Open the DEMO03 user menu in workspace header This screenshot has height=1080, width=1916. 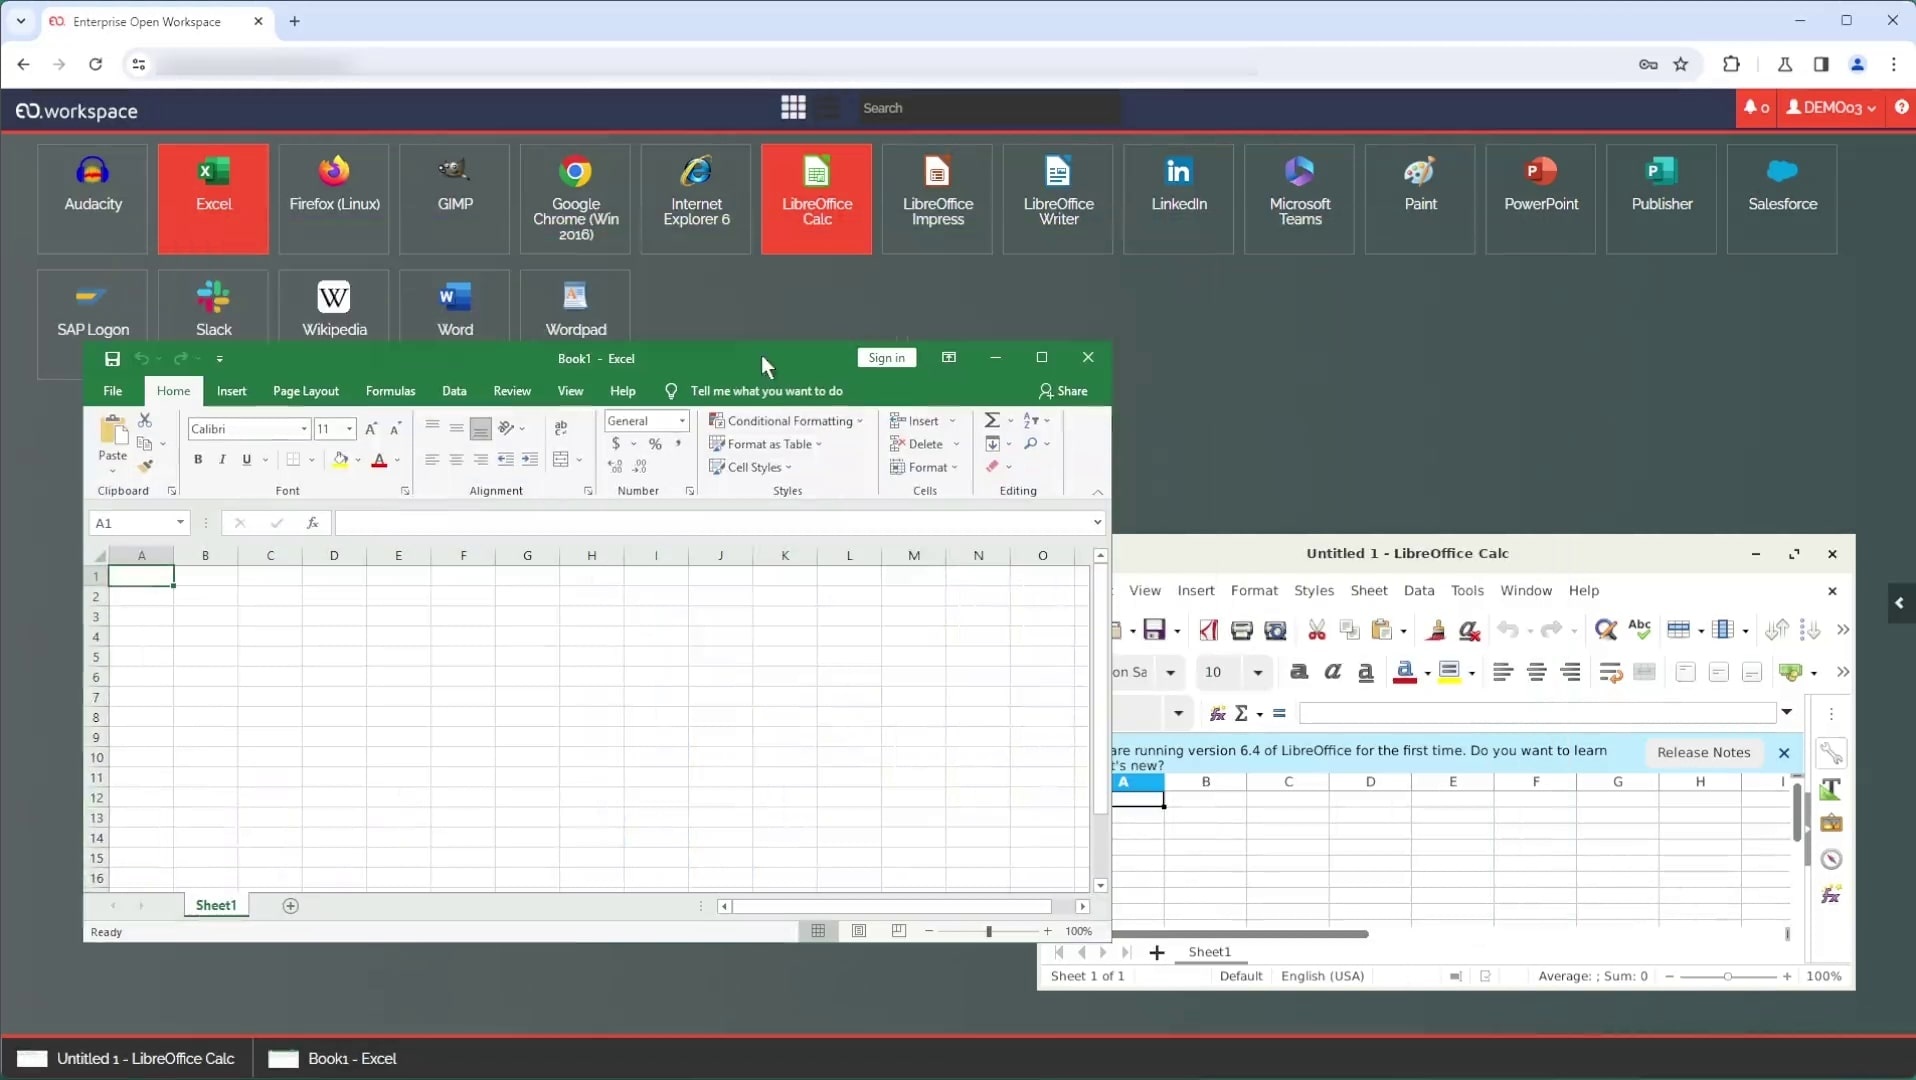coord(1831,108)
